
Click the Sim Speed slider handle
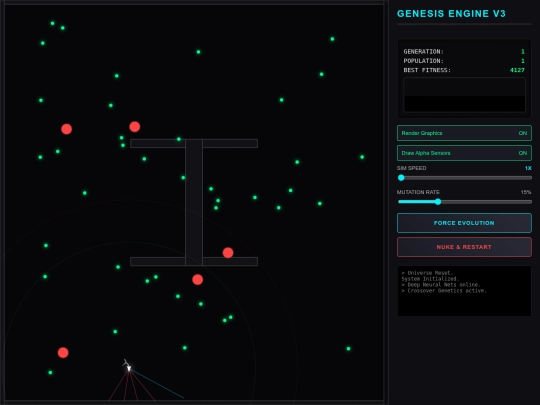(401, 178)
